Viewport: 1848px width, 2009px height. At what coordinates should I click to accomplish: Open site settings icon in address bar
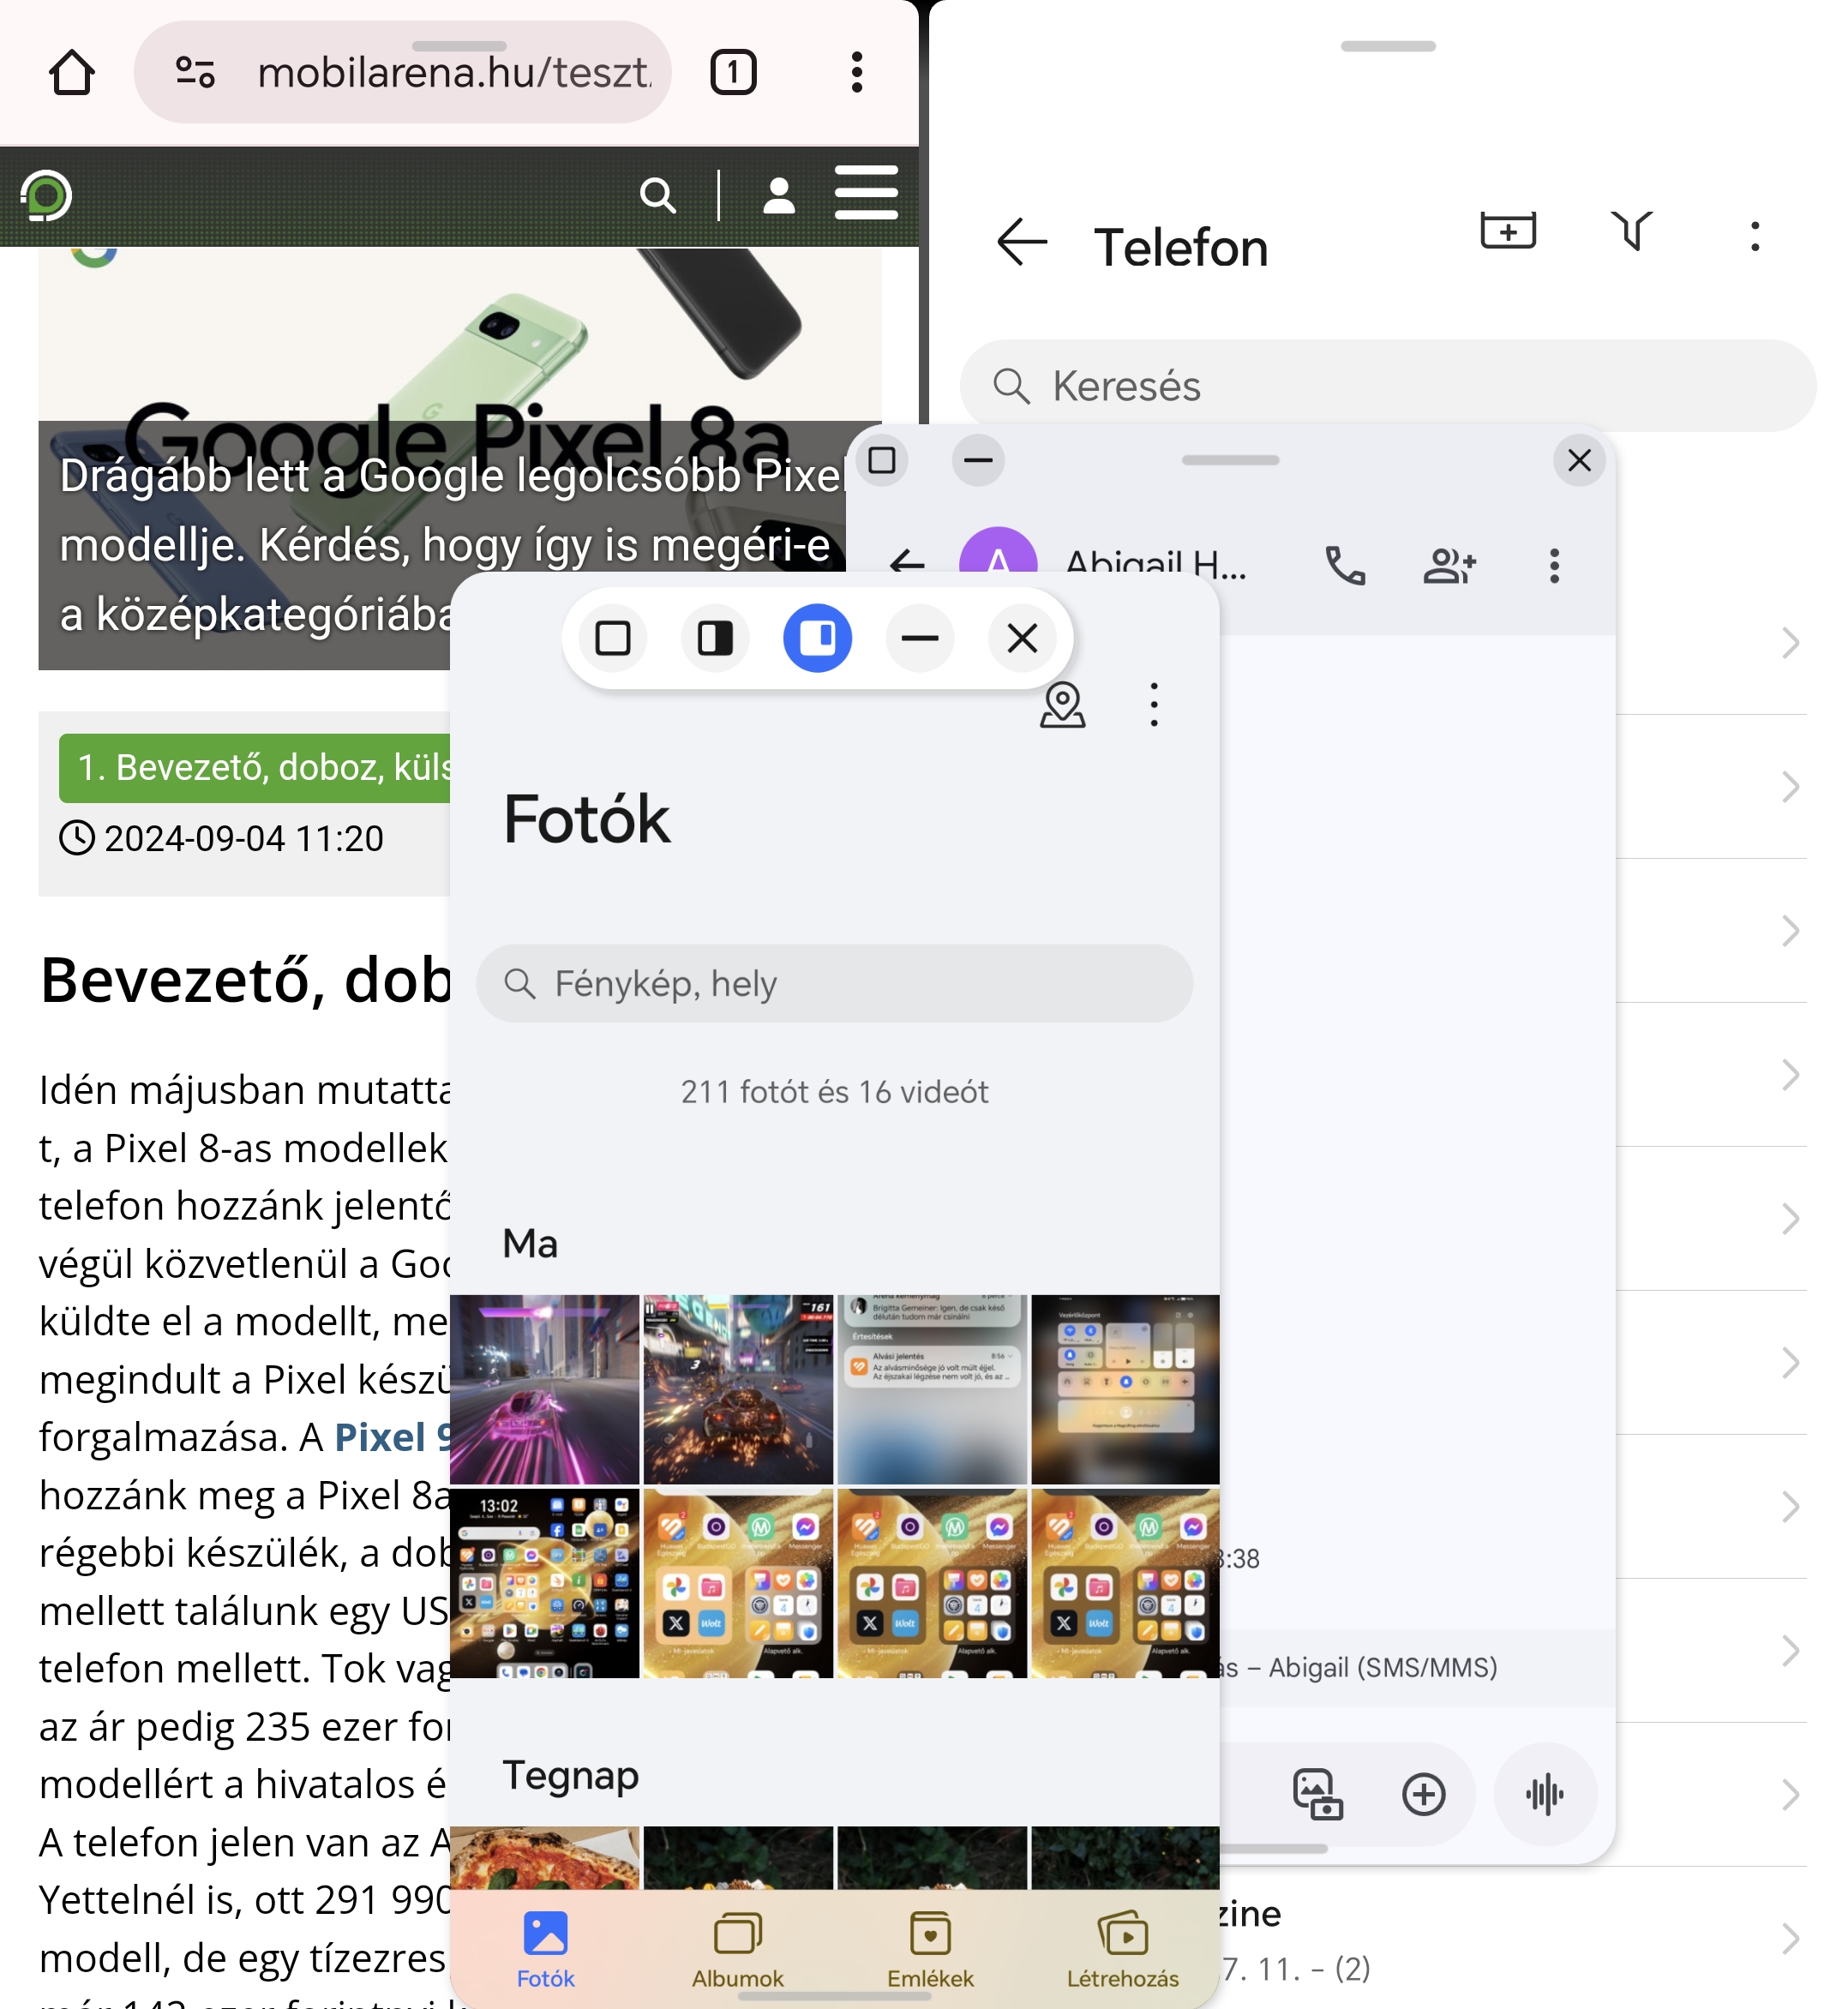point(195,72)
